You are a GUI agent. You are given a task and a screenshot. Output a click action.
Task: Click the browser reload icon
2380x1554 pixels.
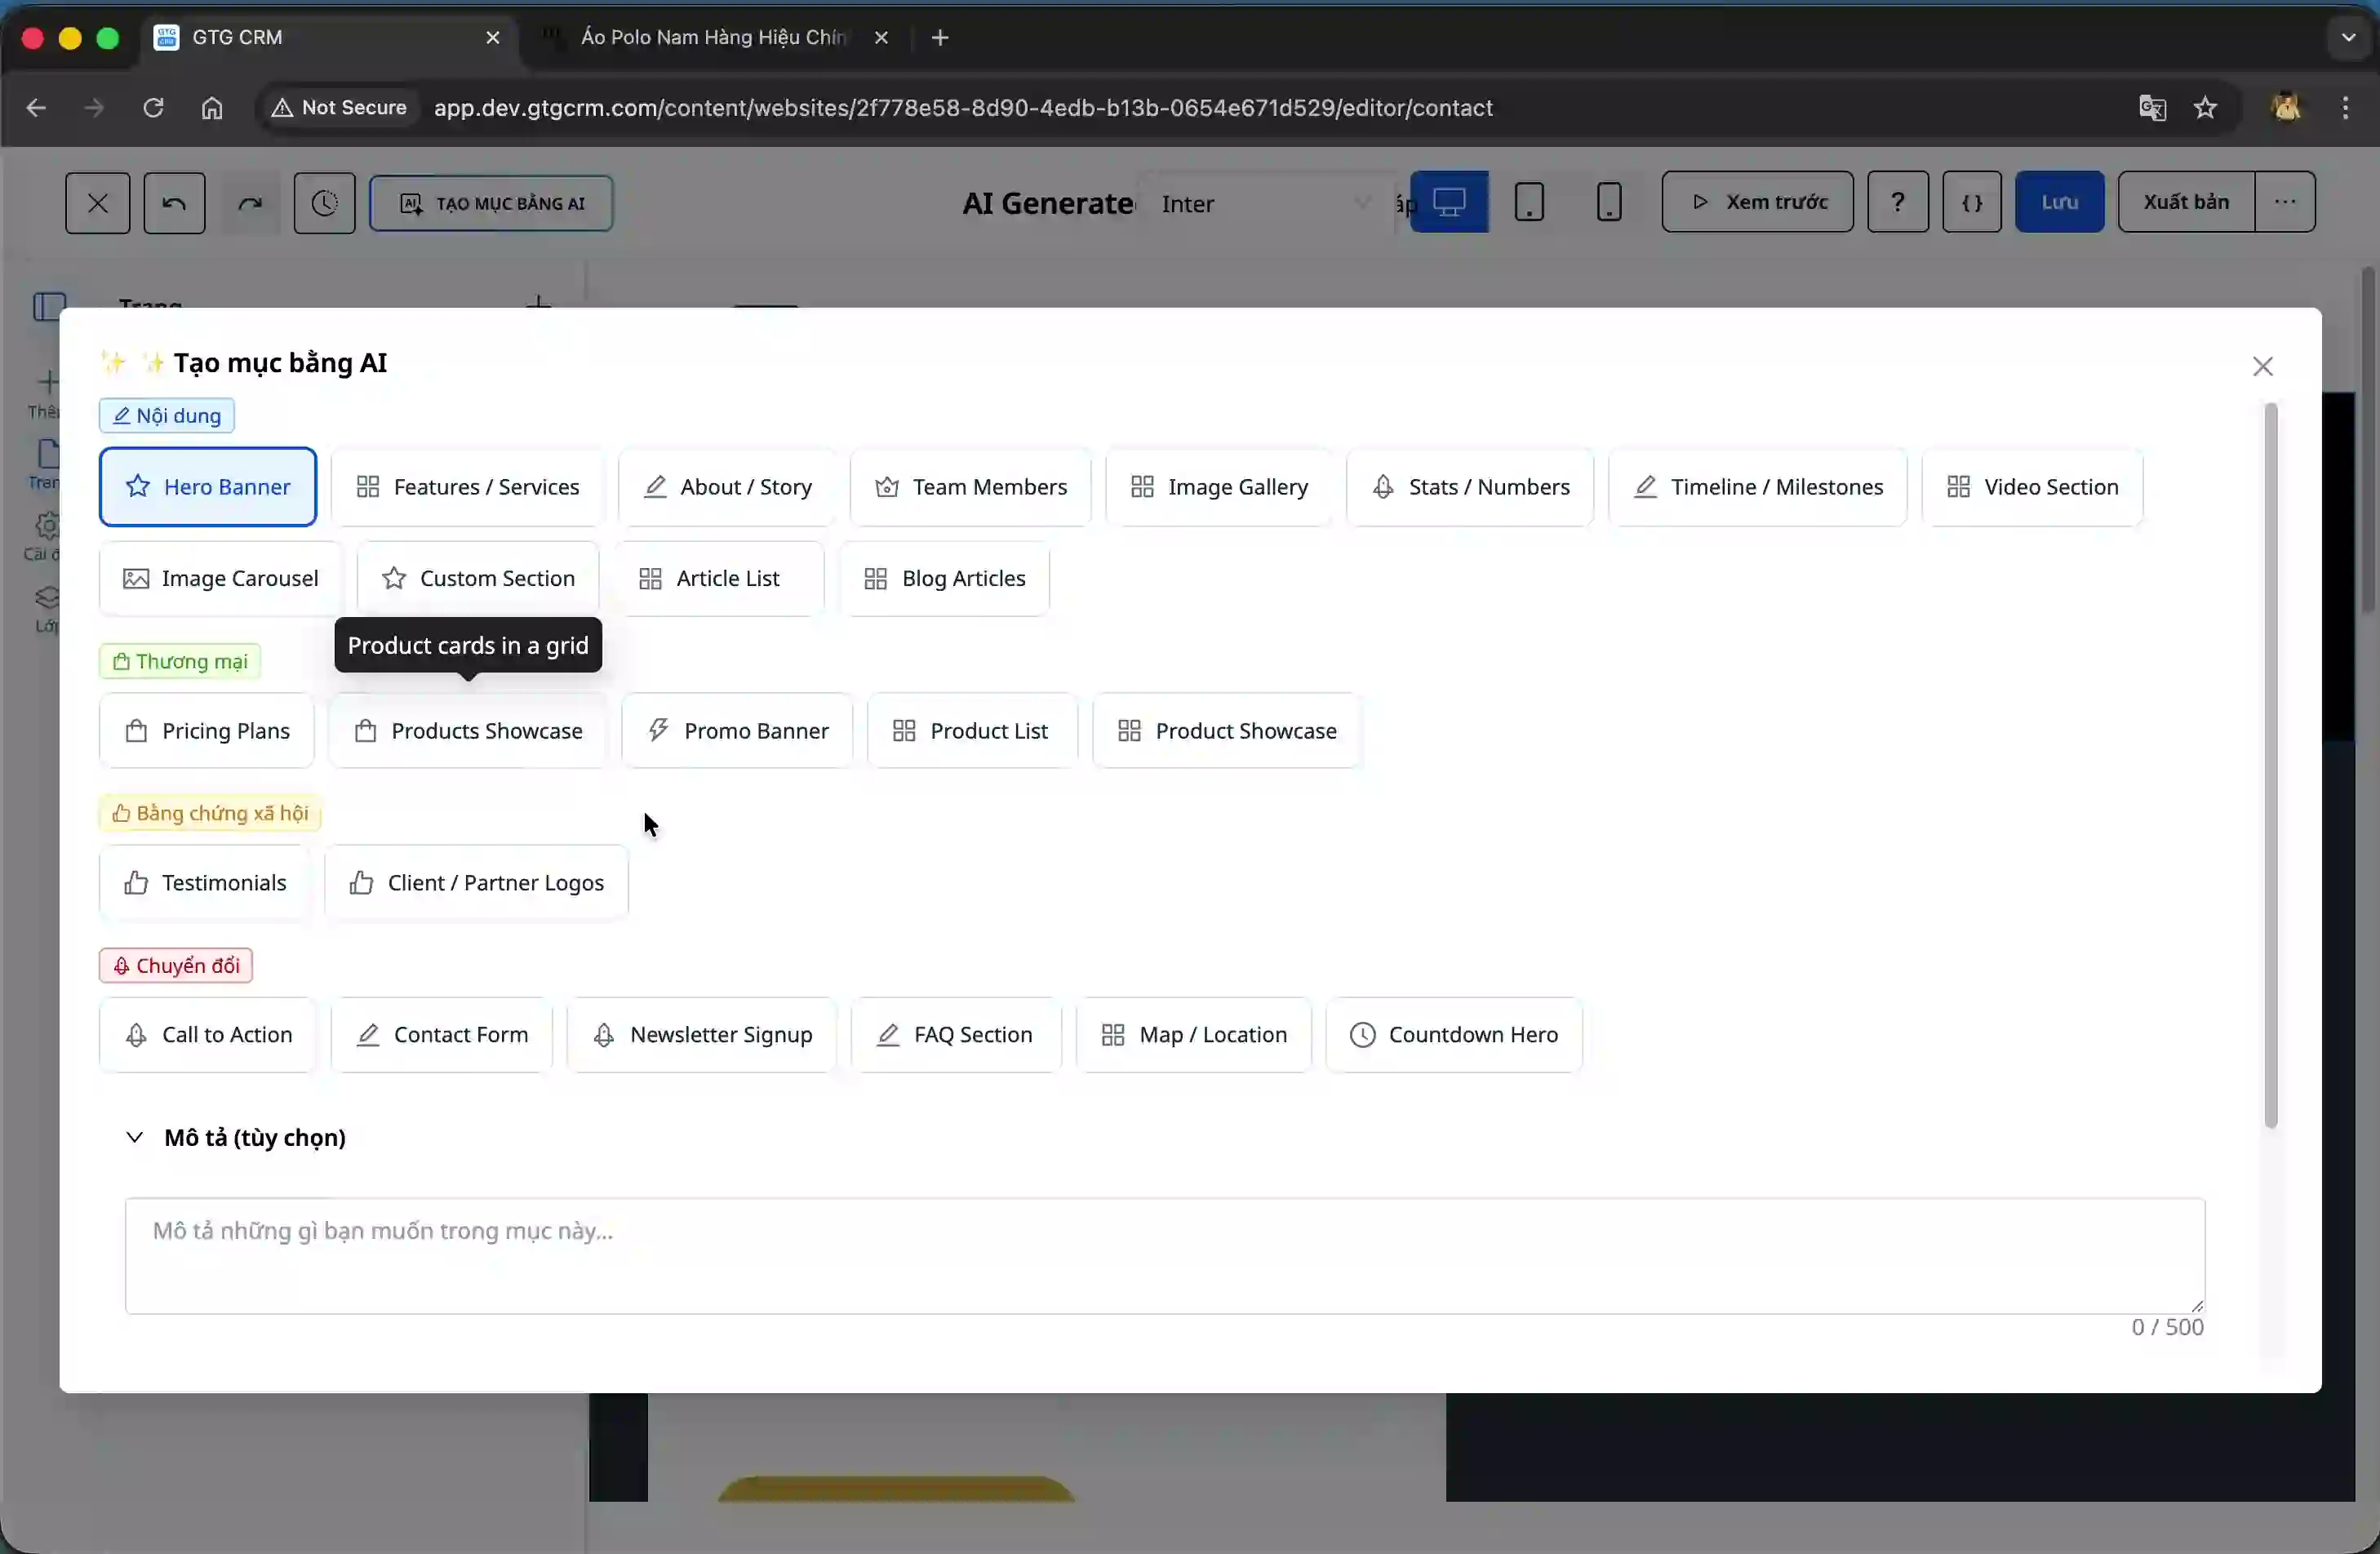(152, 108)
